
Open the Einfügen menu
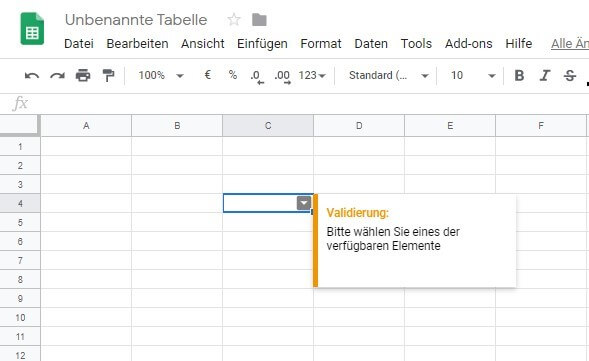(262, 44)
